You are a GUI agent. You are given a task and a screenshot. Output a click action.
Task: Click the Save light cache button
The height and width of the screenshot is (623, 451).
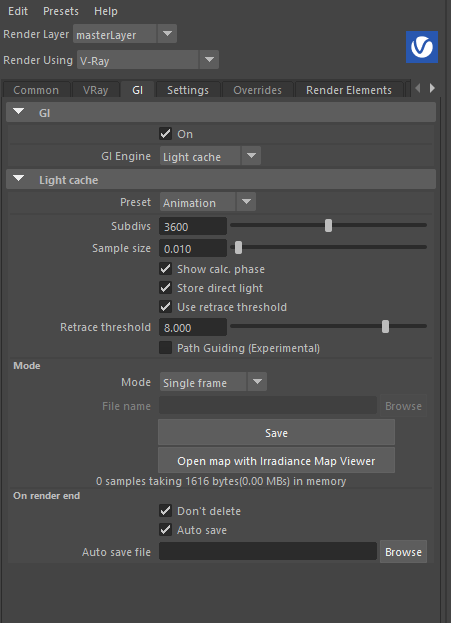click(x=276, y=433)
